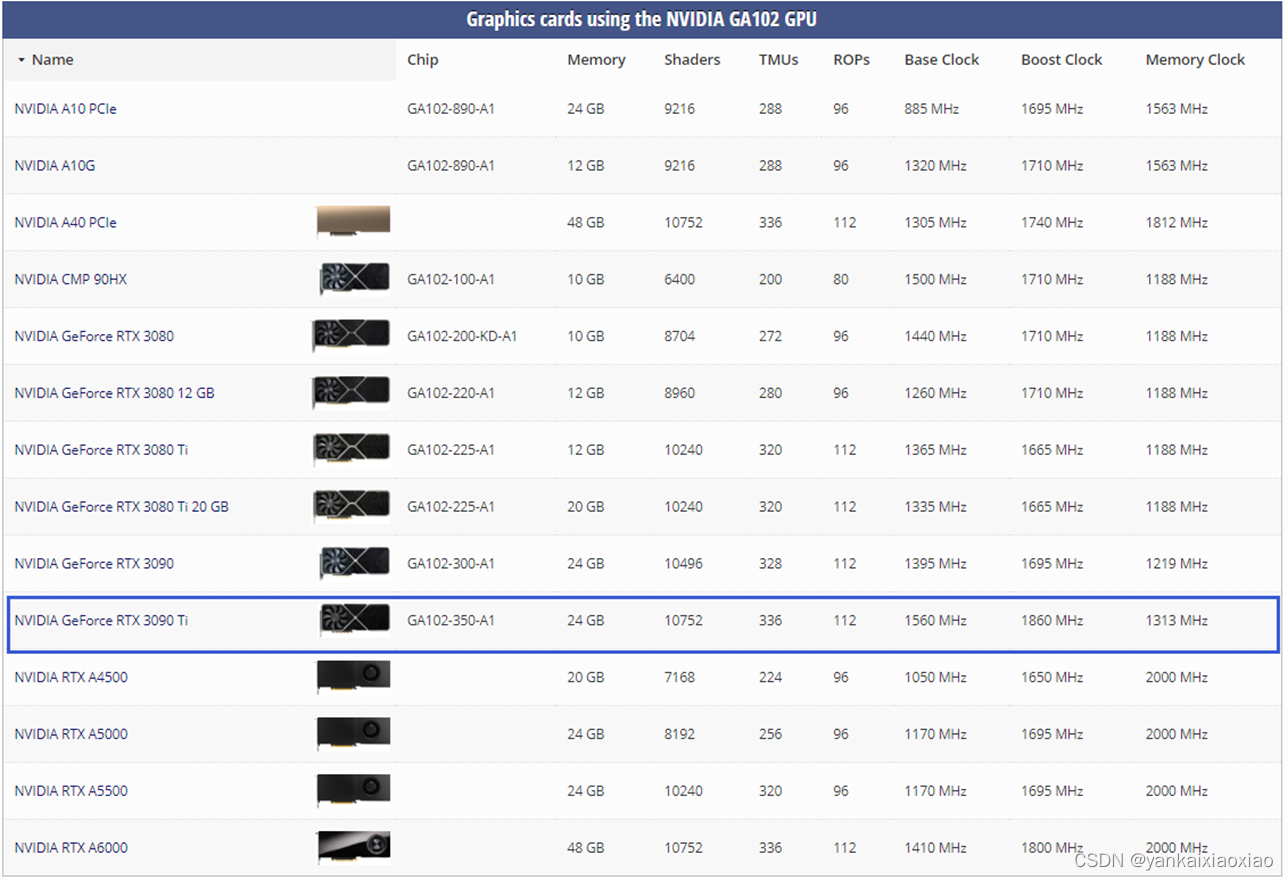
Task: Open the NVIDIA RTX A5500 link
Action: click(71, 792)
